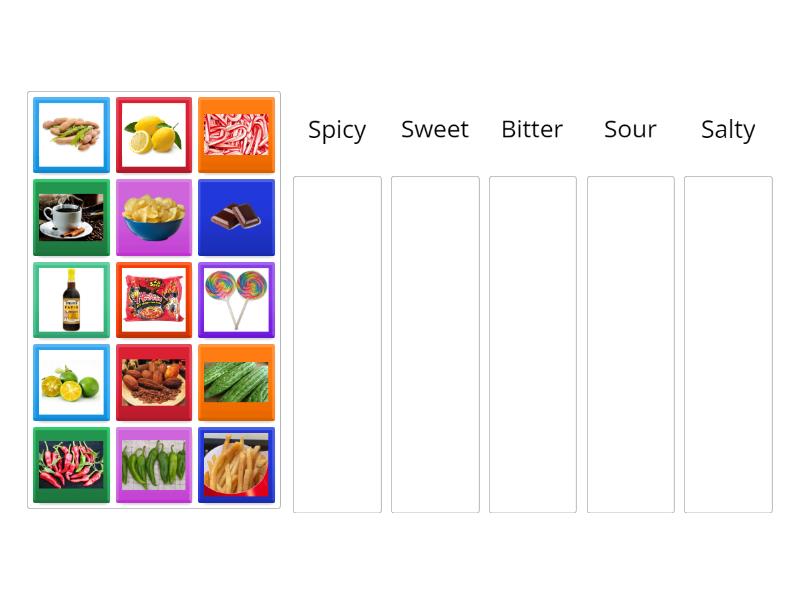Screen dimensions: 800x600
Task: Select the Bitter column header
Action: (x=532, y=129)
